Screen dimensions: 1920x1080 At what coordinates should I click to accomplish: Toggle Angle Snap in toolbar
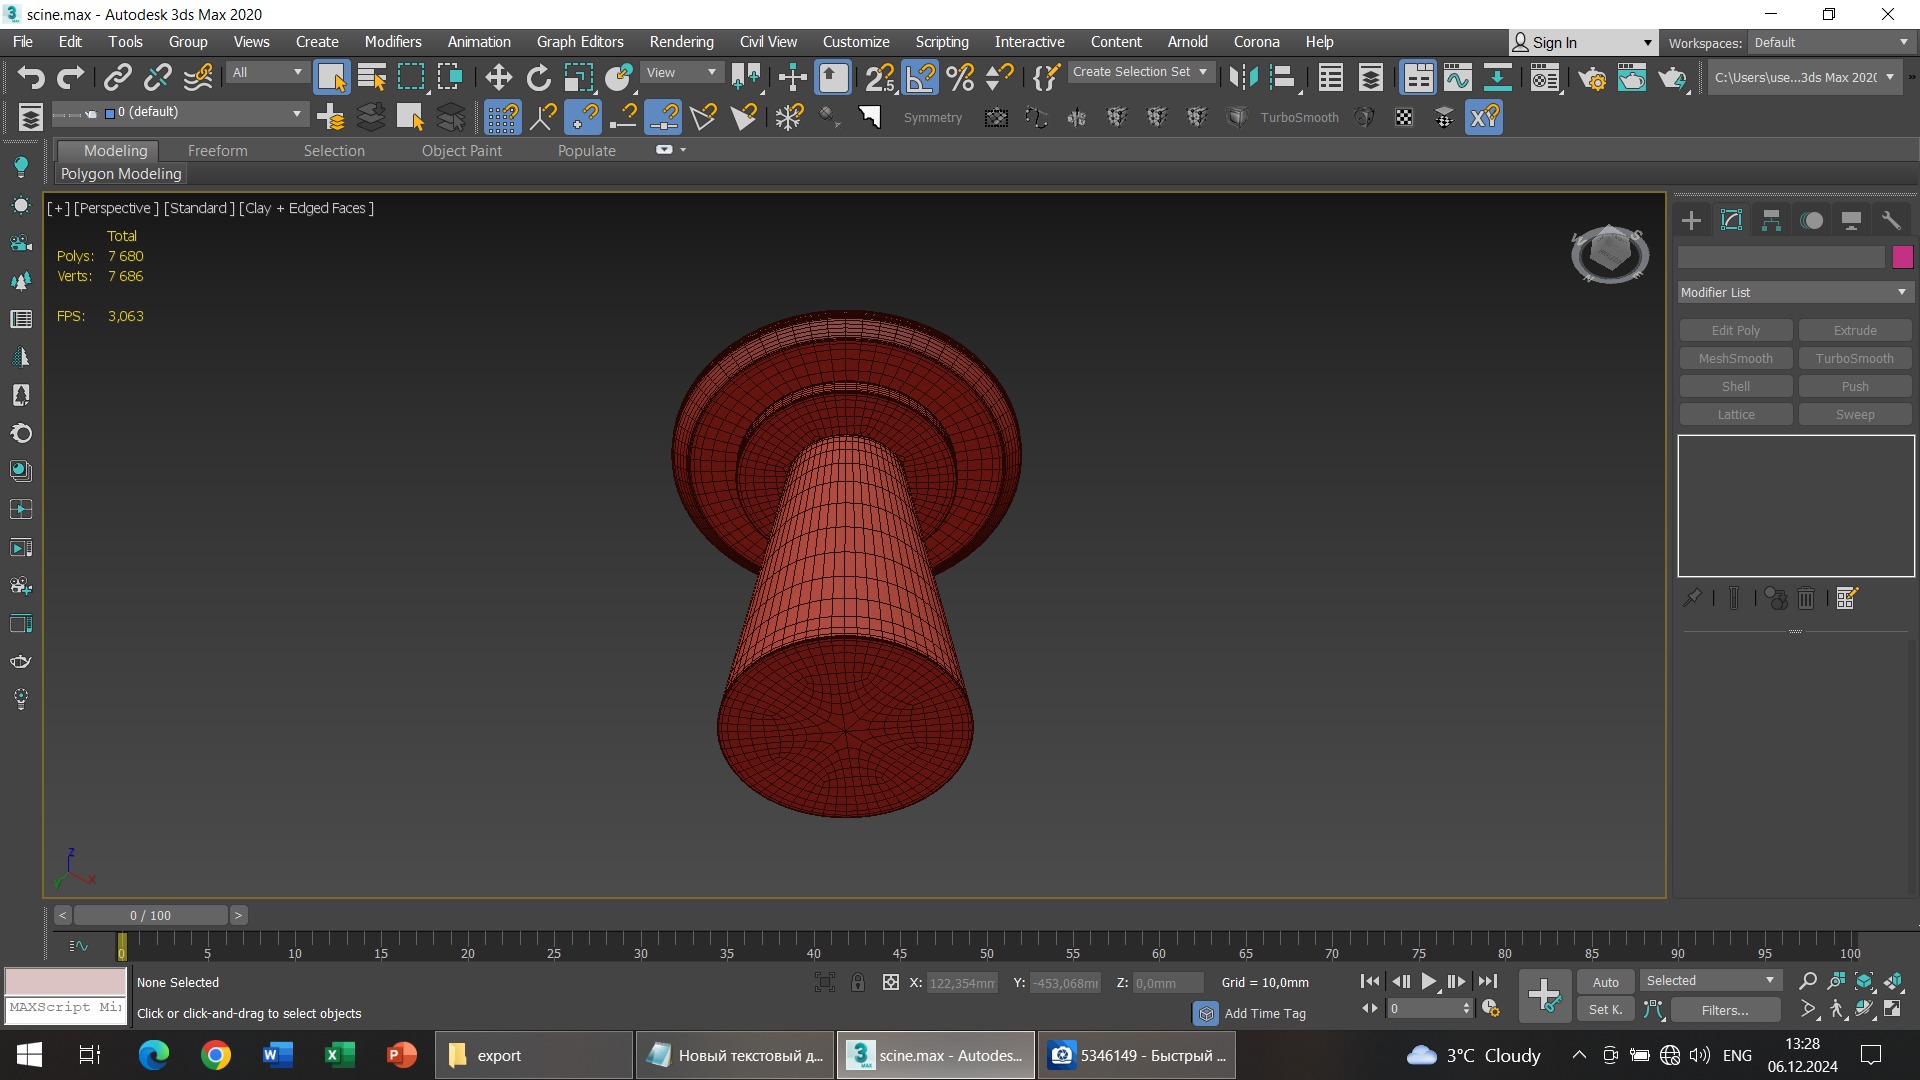point(920,77)
